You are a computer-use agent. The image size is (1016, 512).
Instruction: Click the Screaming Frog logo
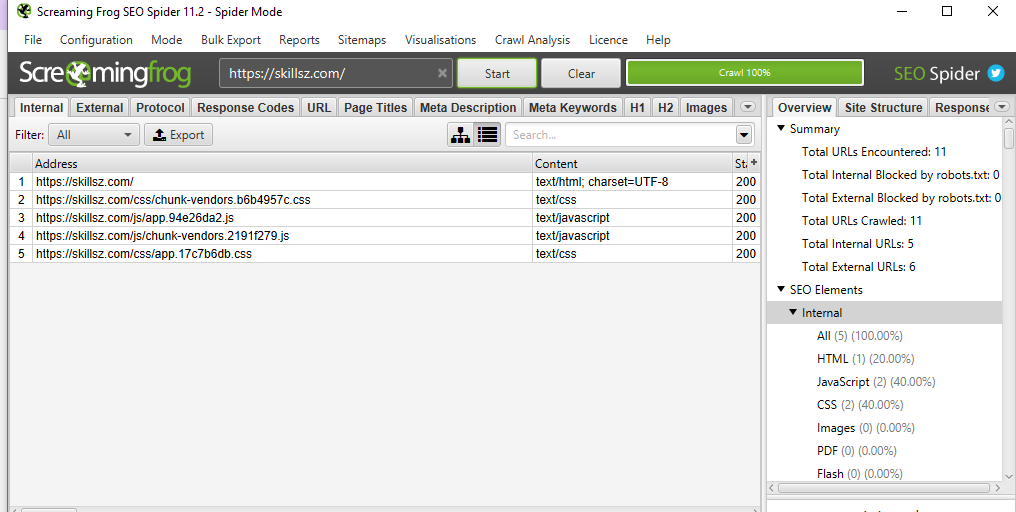tap(105, 73)
